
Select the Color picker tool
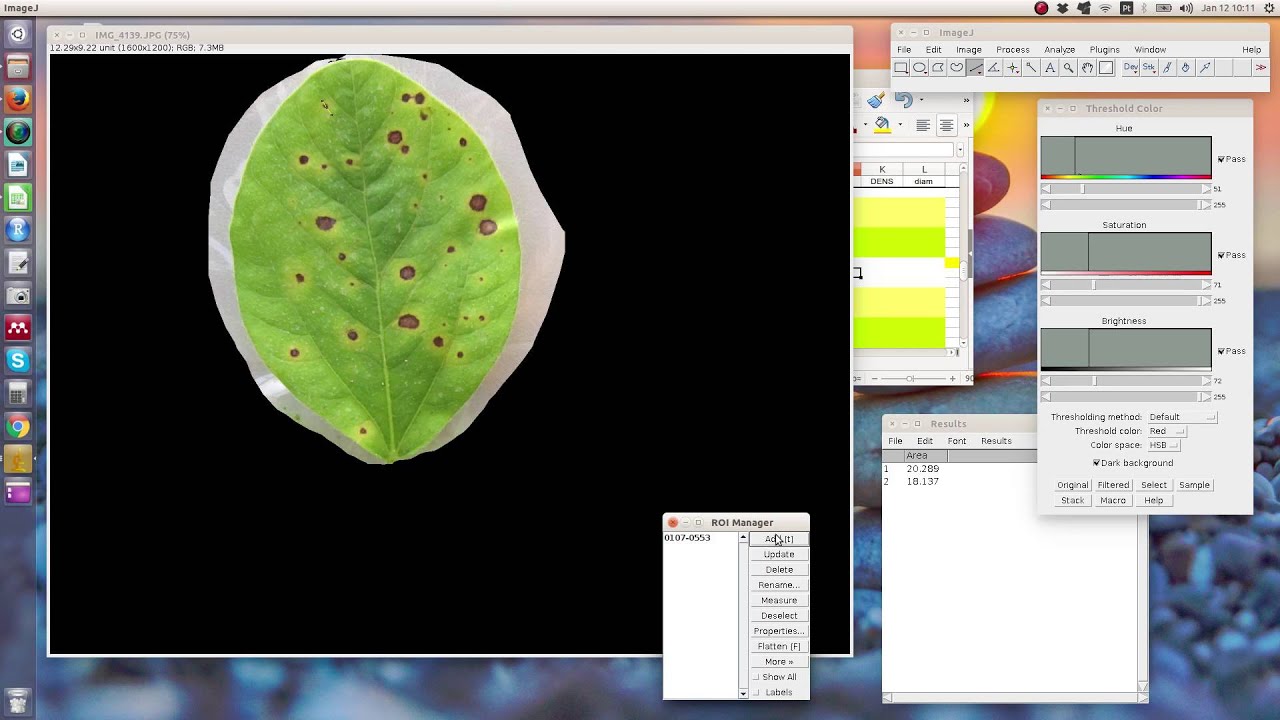point(1106,68)
